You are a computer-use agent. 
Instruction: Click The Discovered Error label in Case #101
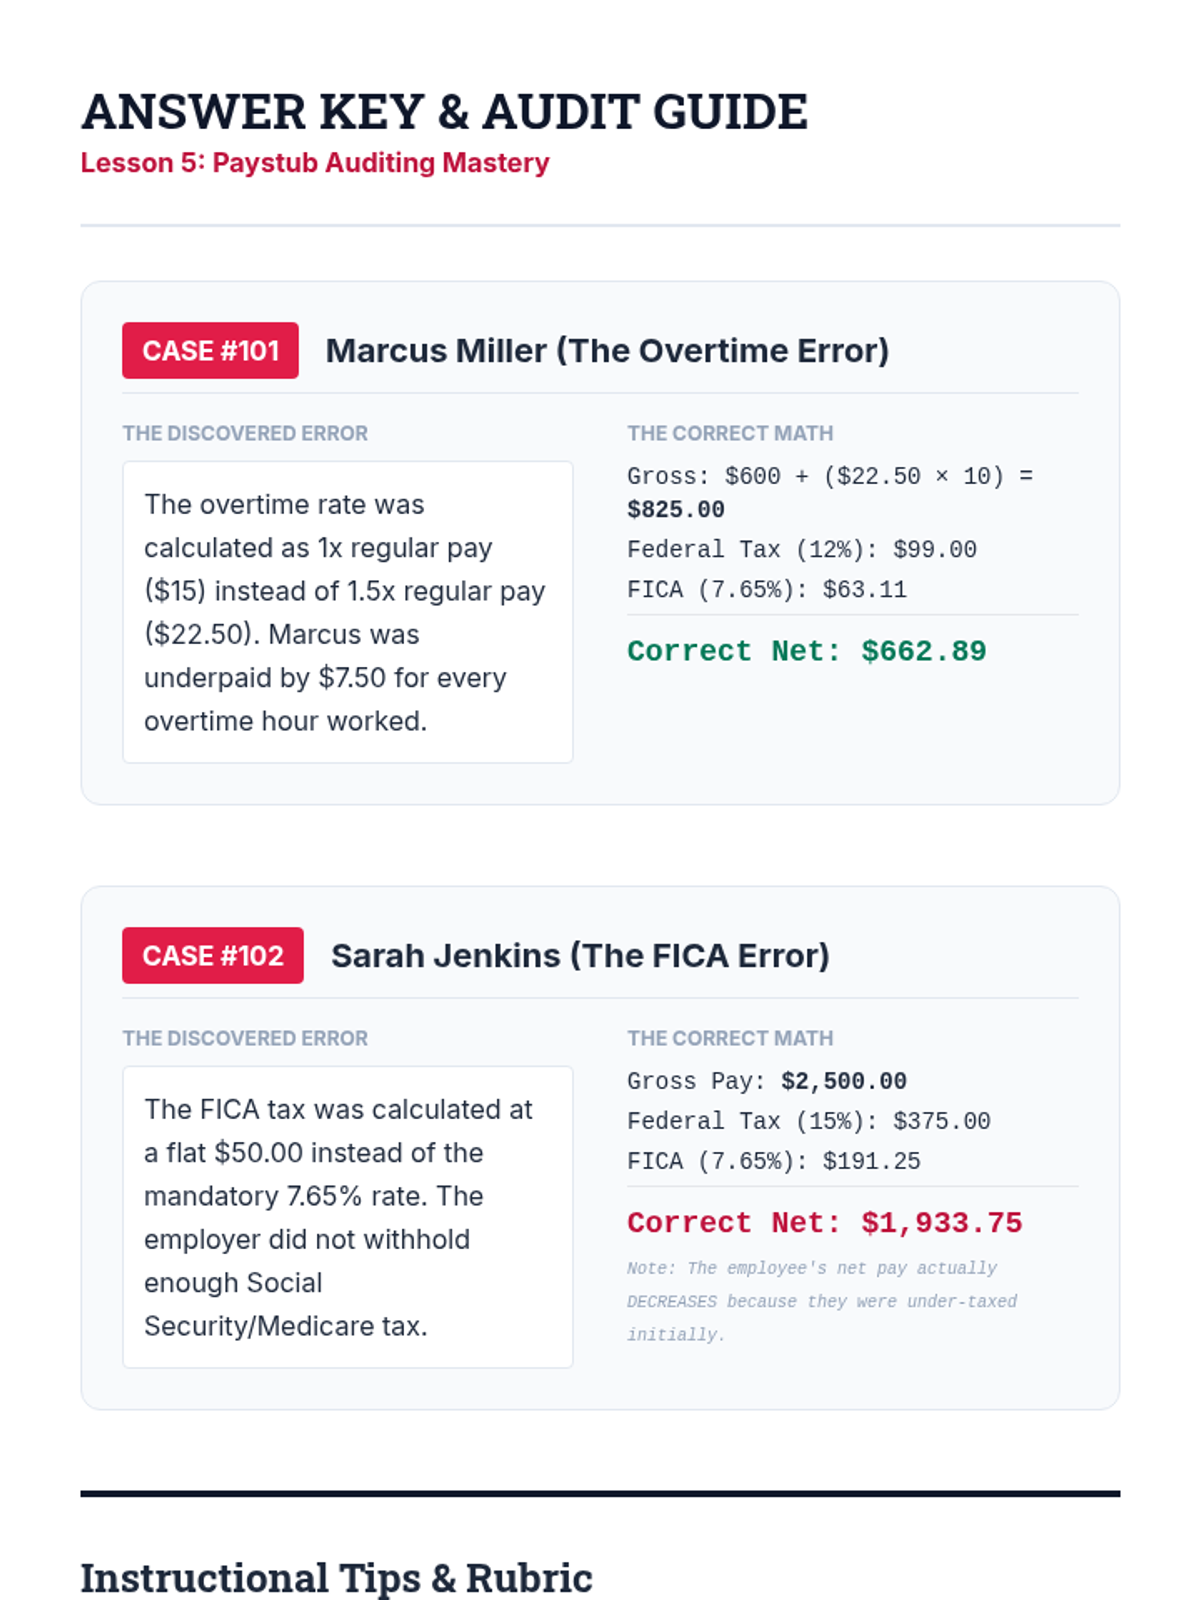(245, 434)
